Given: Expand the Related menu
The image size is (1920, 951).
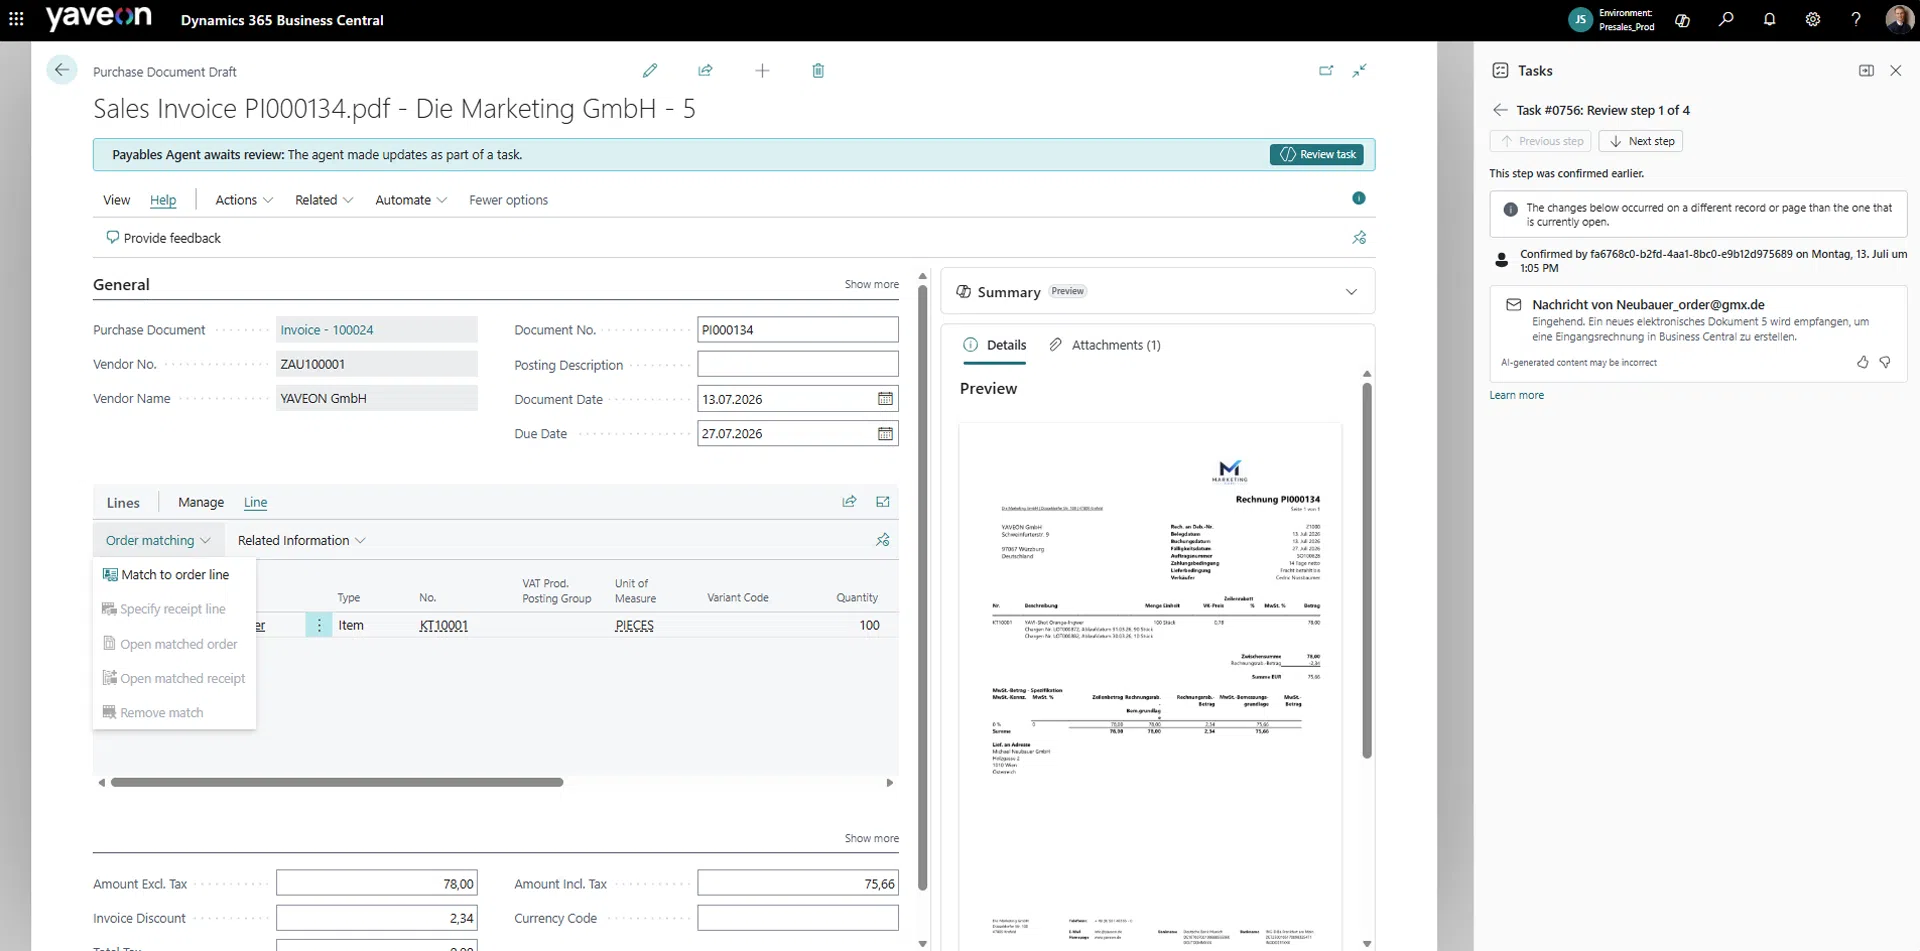Looking at the screenshot, I should coord(324,200).
